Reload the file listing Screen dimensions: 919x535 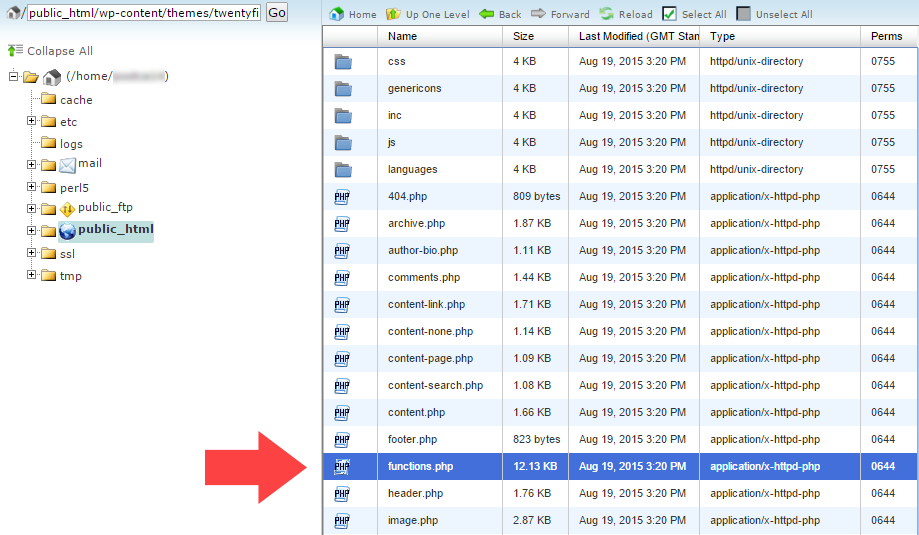[607, 14]
